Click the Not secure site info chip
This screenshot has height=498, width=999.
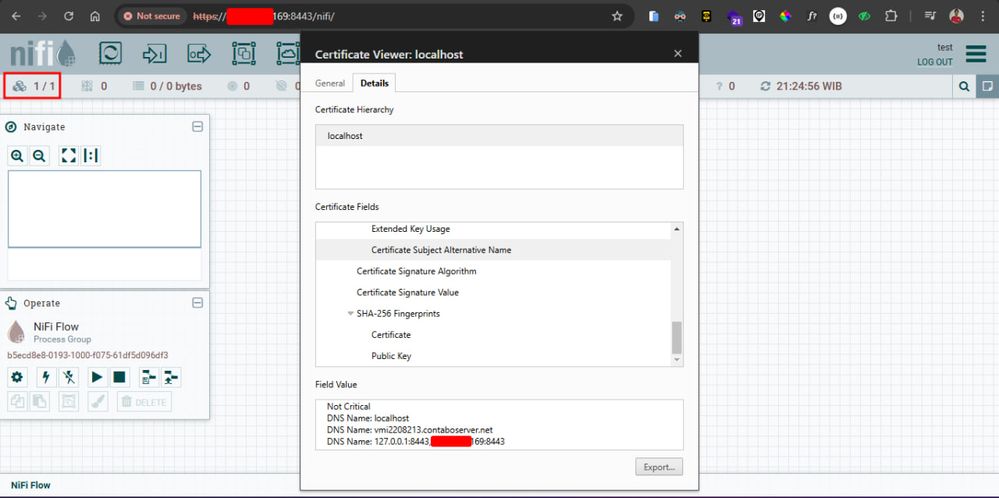[152, 17]
